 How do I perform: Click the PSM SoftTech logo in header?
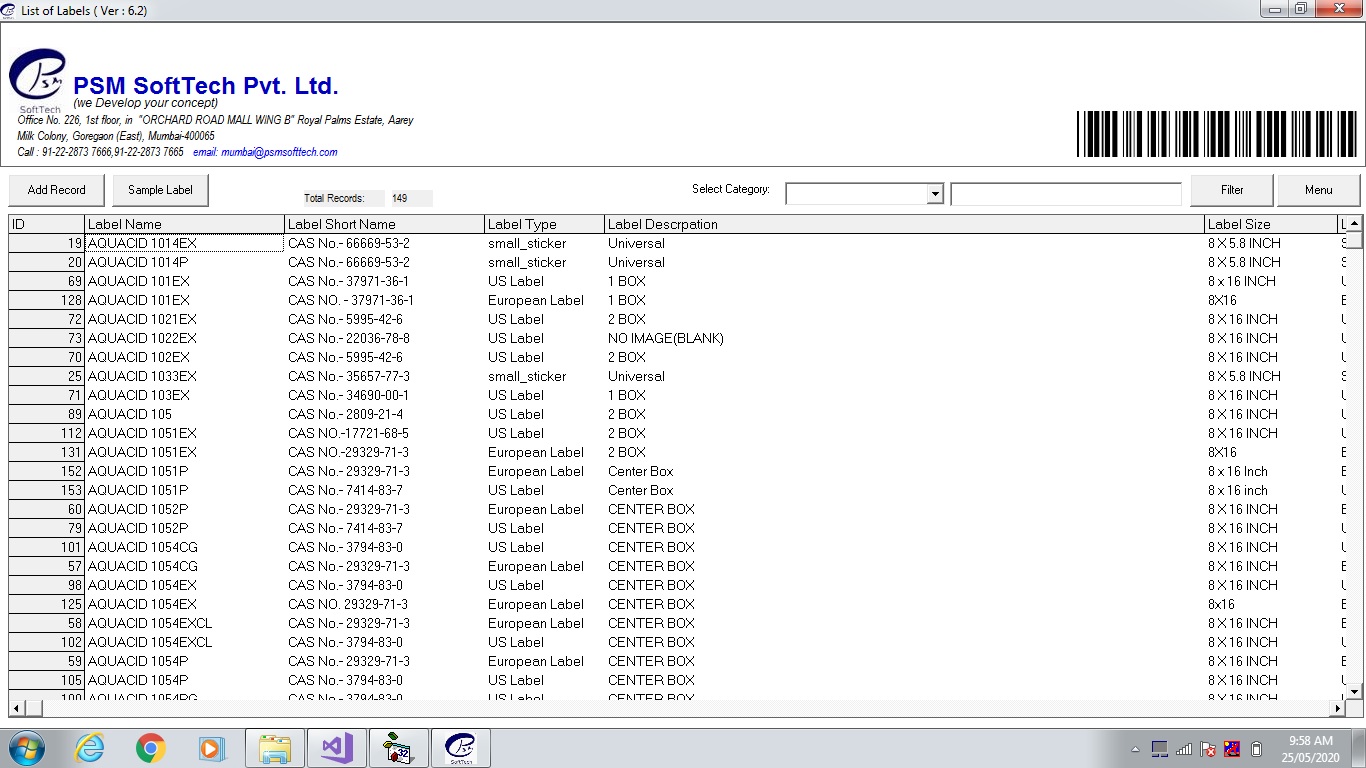(38, 81)
